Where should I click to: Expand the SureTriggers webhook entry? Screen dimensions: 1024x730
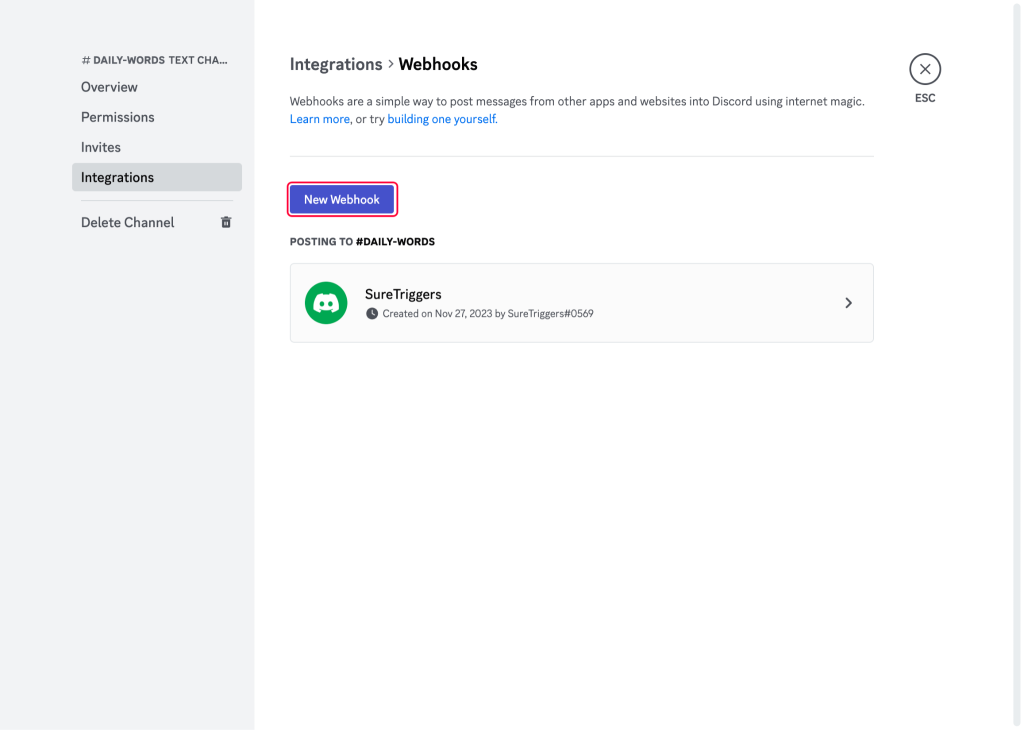580,302
